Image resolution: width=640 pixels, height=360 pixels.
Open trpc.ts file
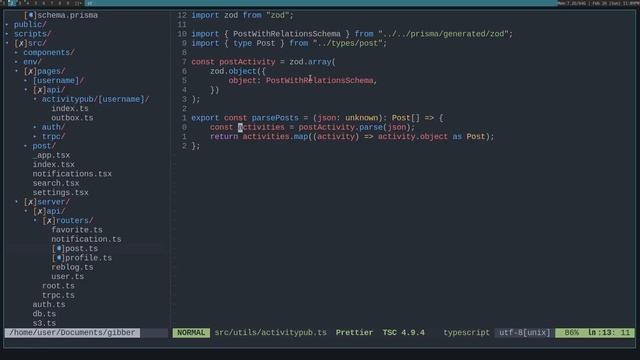click(58, 296)
